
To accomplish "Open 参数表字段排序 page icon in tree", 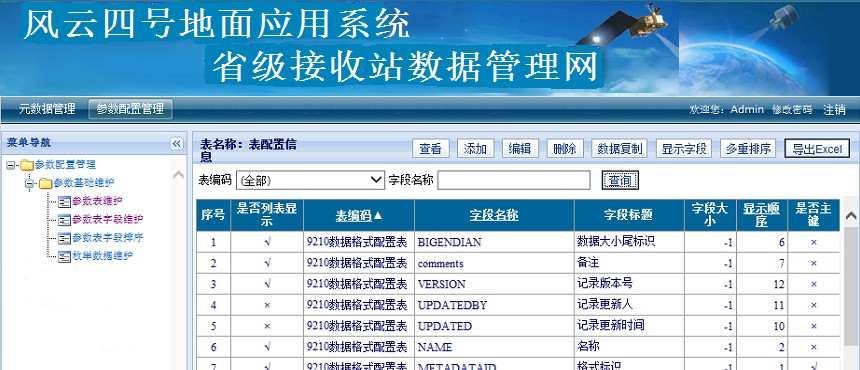I will coord(64,238).
